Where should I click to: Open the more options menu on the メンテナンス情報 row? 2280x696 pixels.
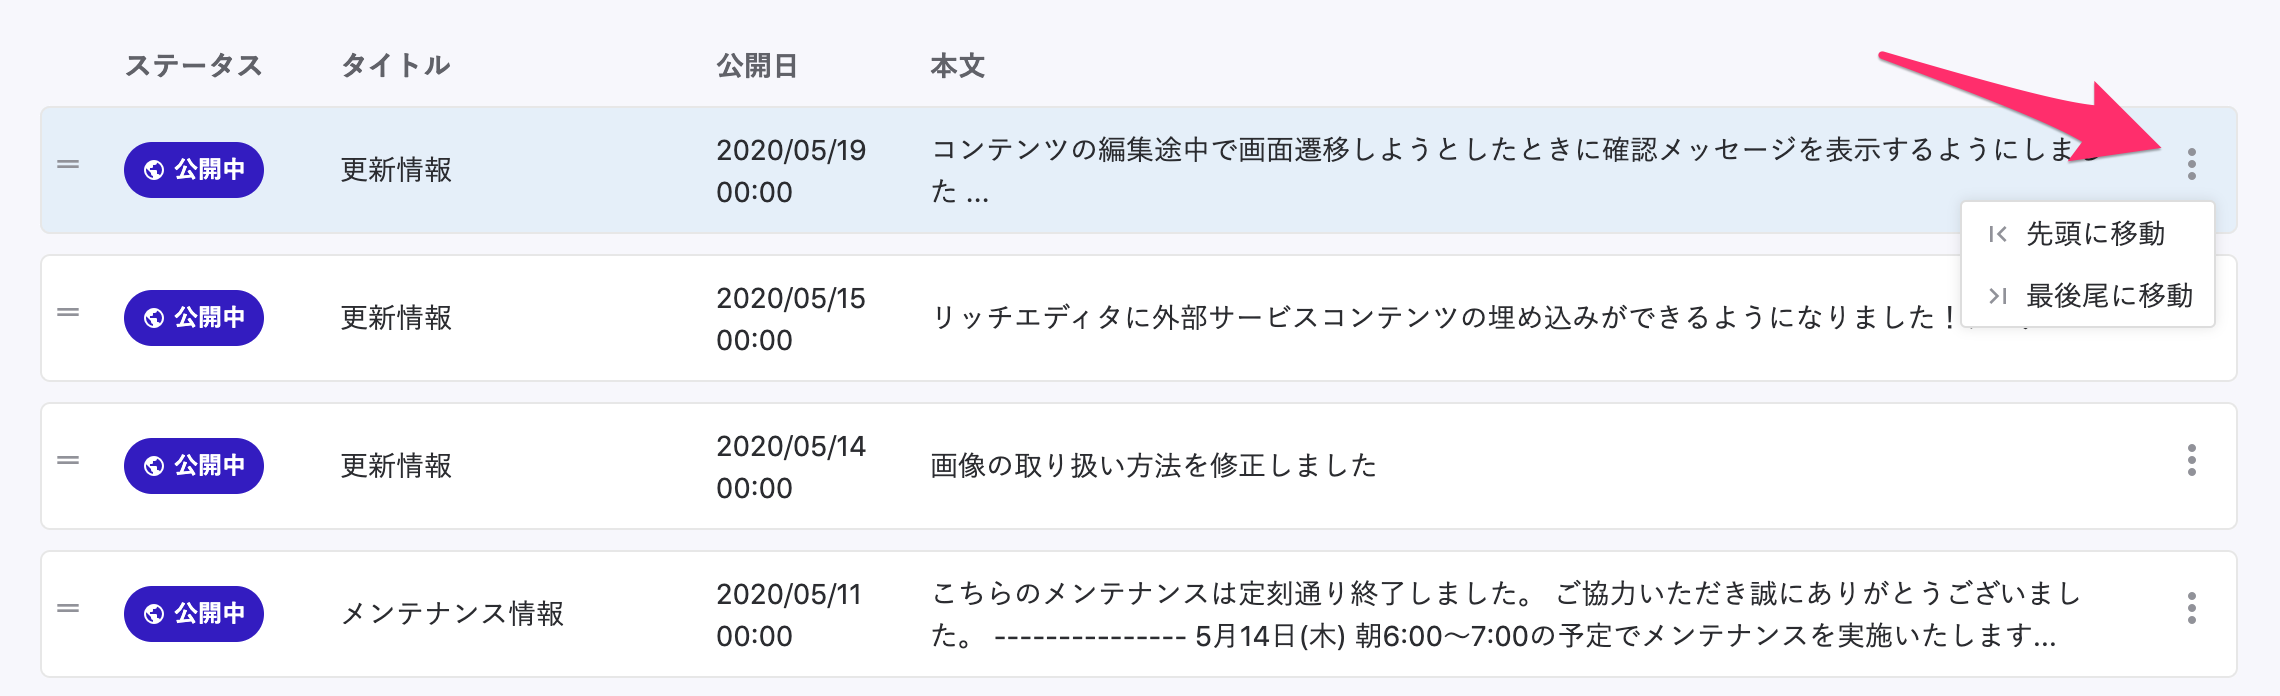click(2191, 608)
